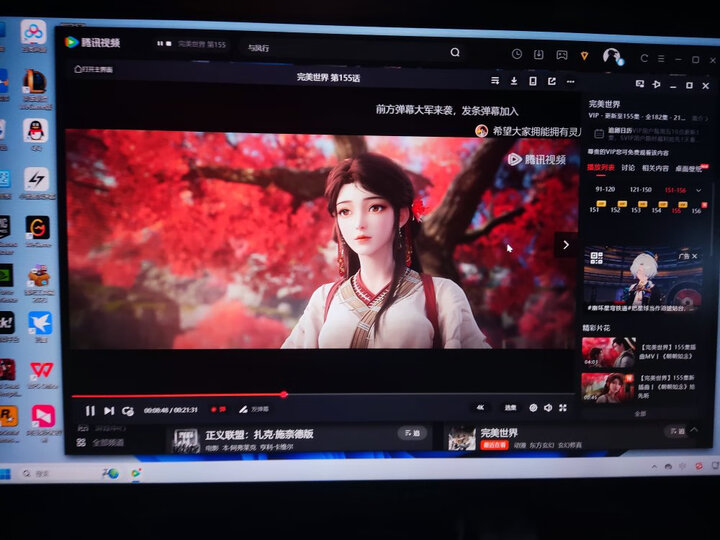Open the more options ellipsis above the video
The image size is (720, 540).
pyautogui.click(x=571, y=80)
